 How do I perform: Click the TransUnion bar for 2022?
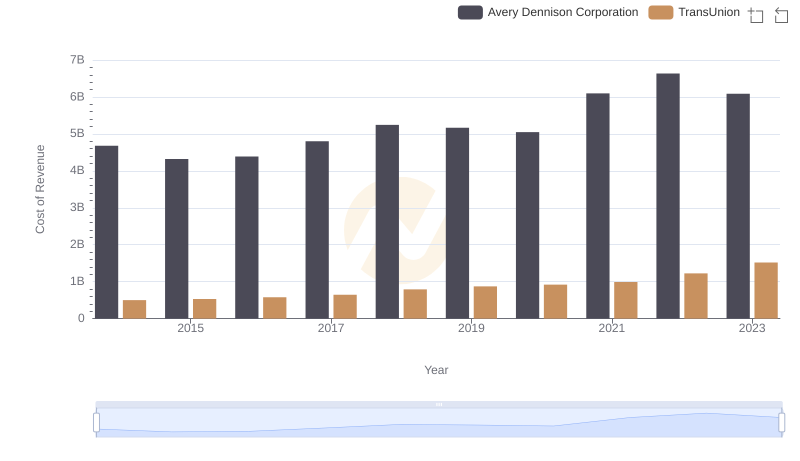pyautogui.click(x=696, y=296)
